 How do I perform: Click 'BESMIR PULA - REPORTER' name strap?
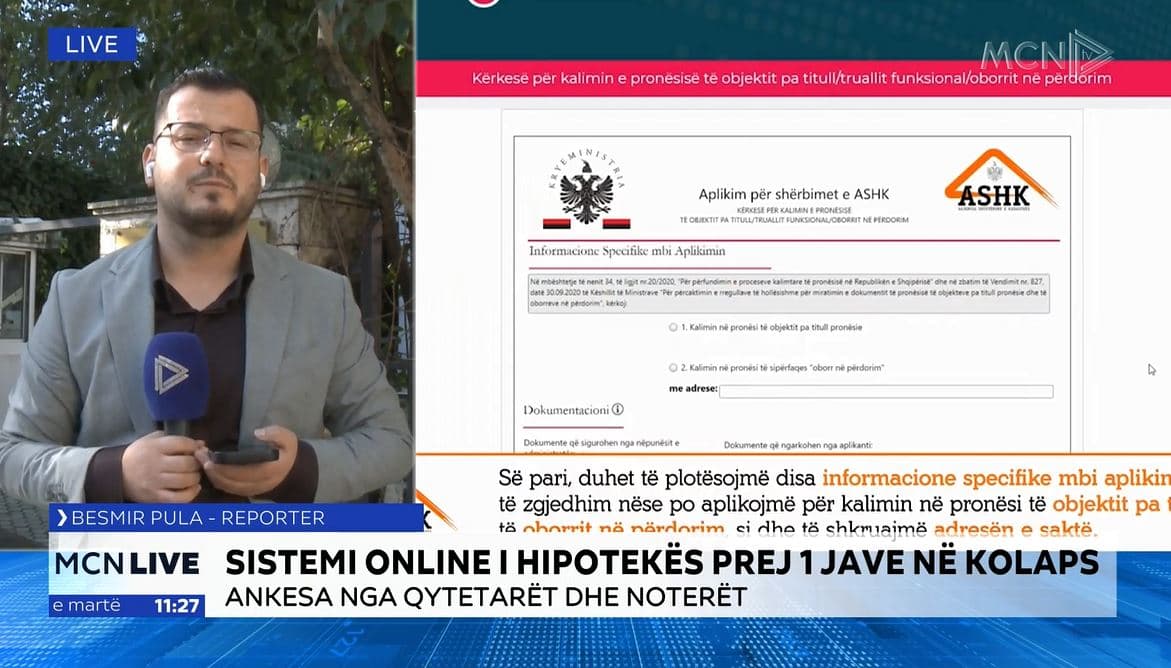click(x=236, y=518)
